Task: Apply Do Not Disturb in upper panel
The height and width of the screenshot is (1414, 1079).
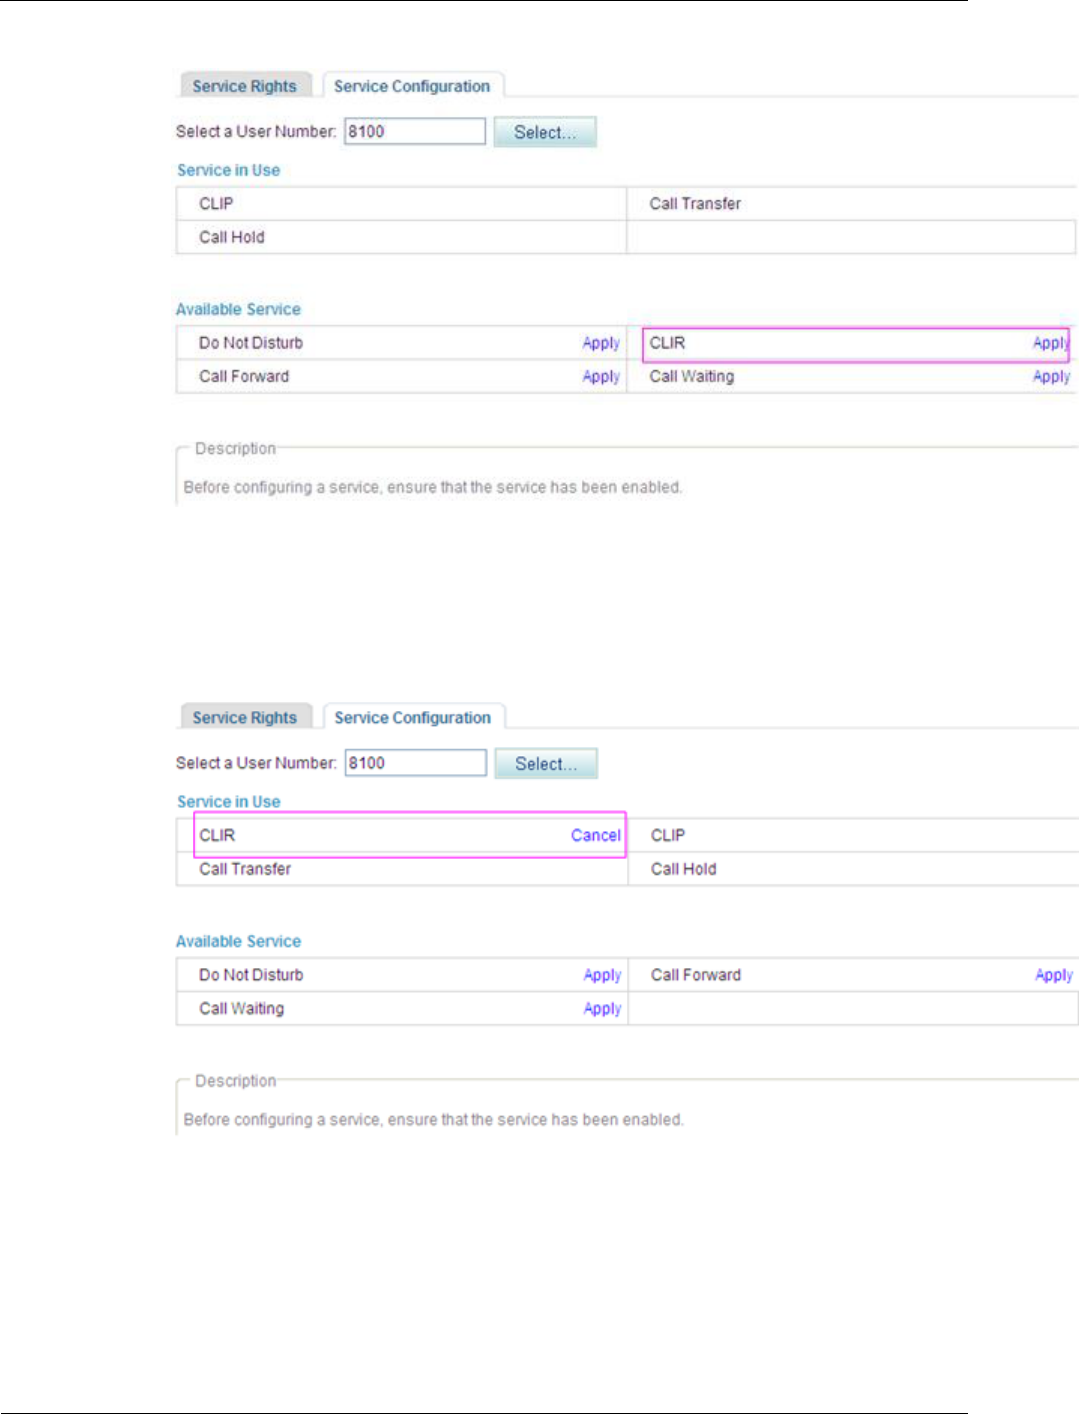Action: pyautogui.click(x=601, y=343)
